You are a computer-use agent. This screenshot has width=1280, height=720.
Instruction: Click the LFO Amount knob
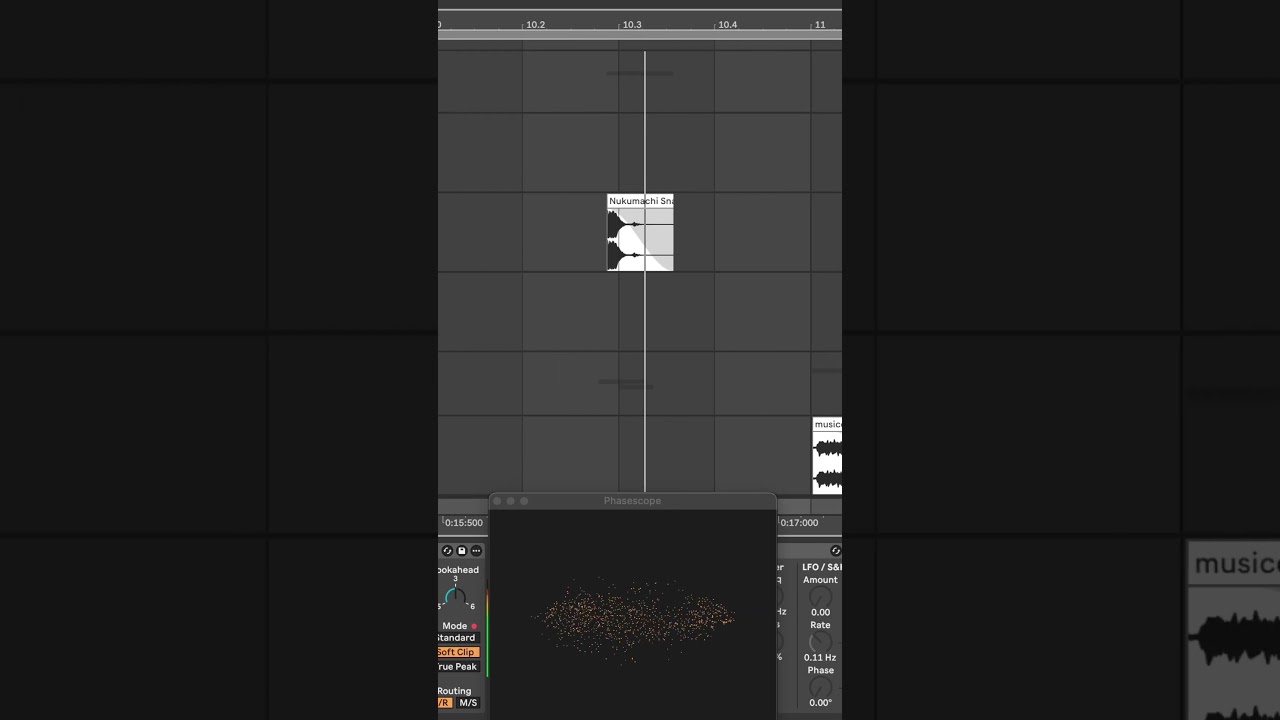click(x=820, y=597)
